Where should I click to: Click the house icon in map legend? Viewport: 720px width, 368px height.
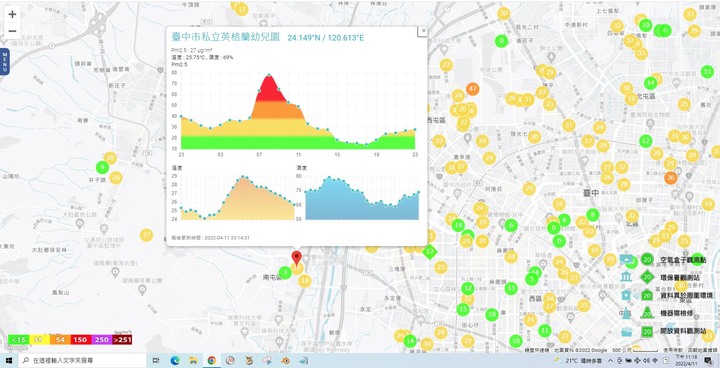[x=626, y=295]
